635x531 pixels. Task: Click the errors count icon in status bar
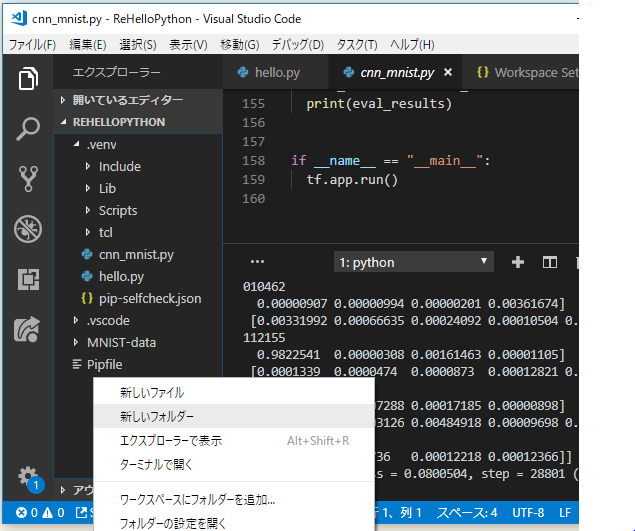[x=22, y=513]
